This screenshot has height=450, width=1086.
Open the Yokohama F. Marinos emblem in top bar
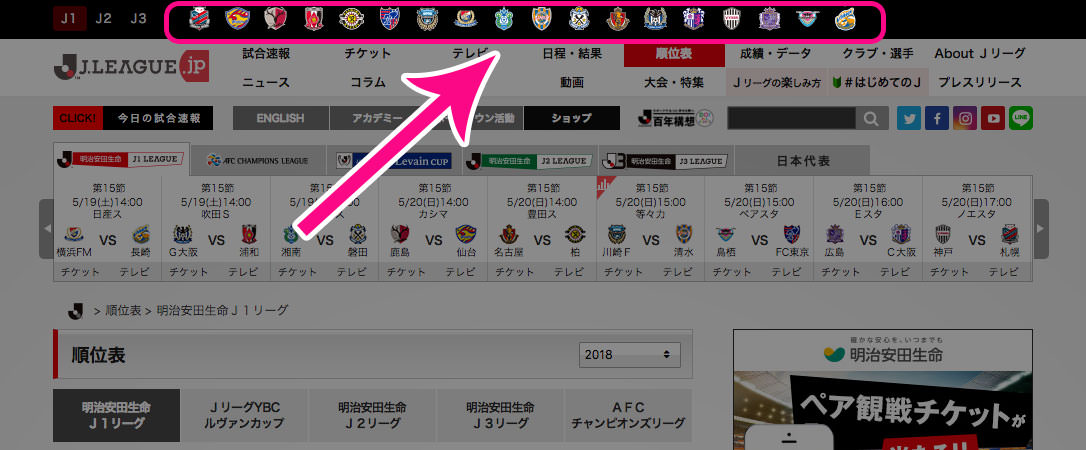point(466,19)
